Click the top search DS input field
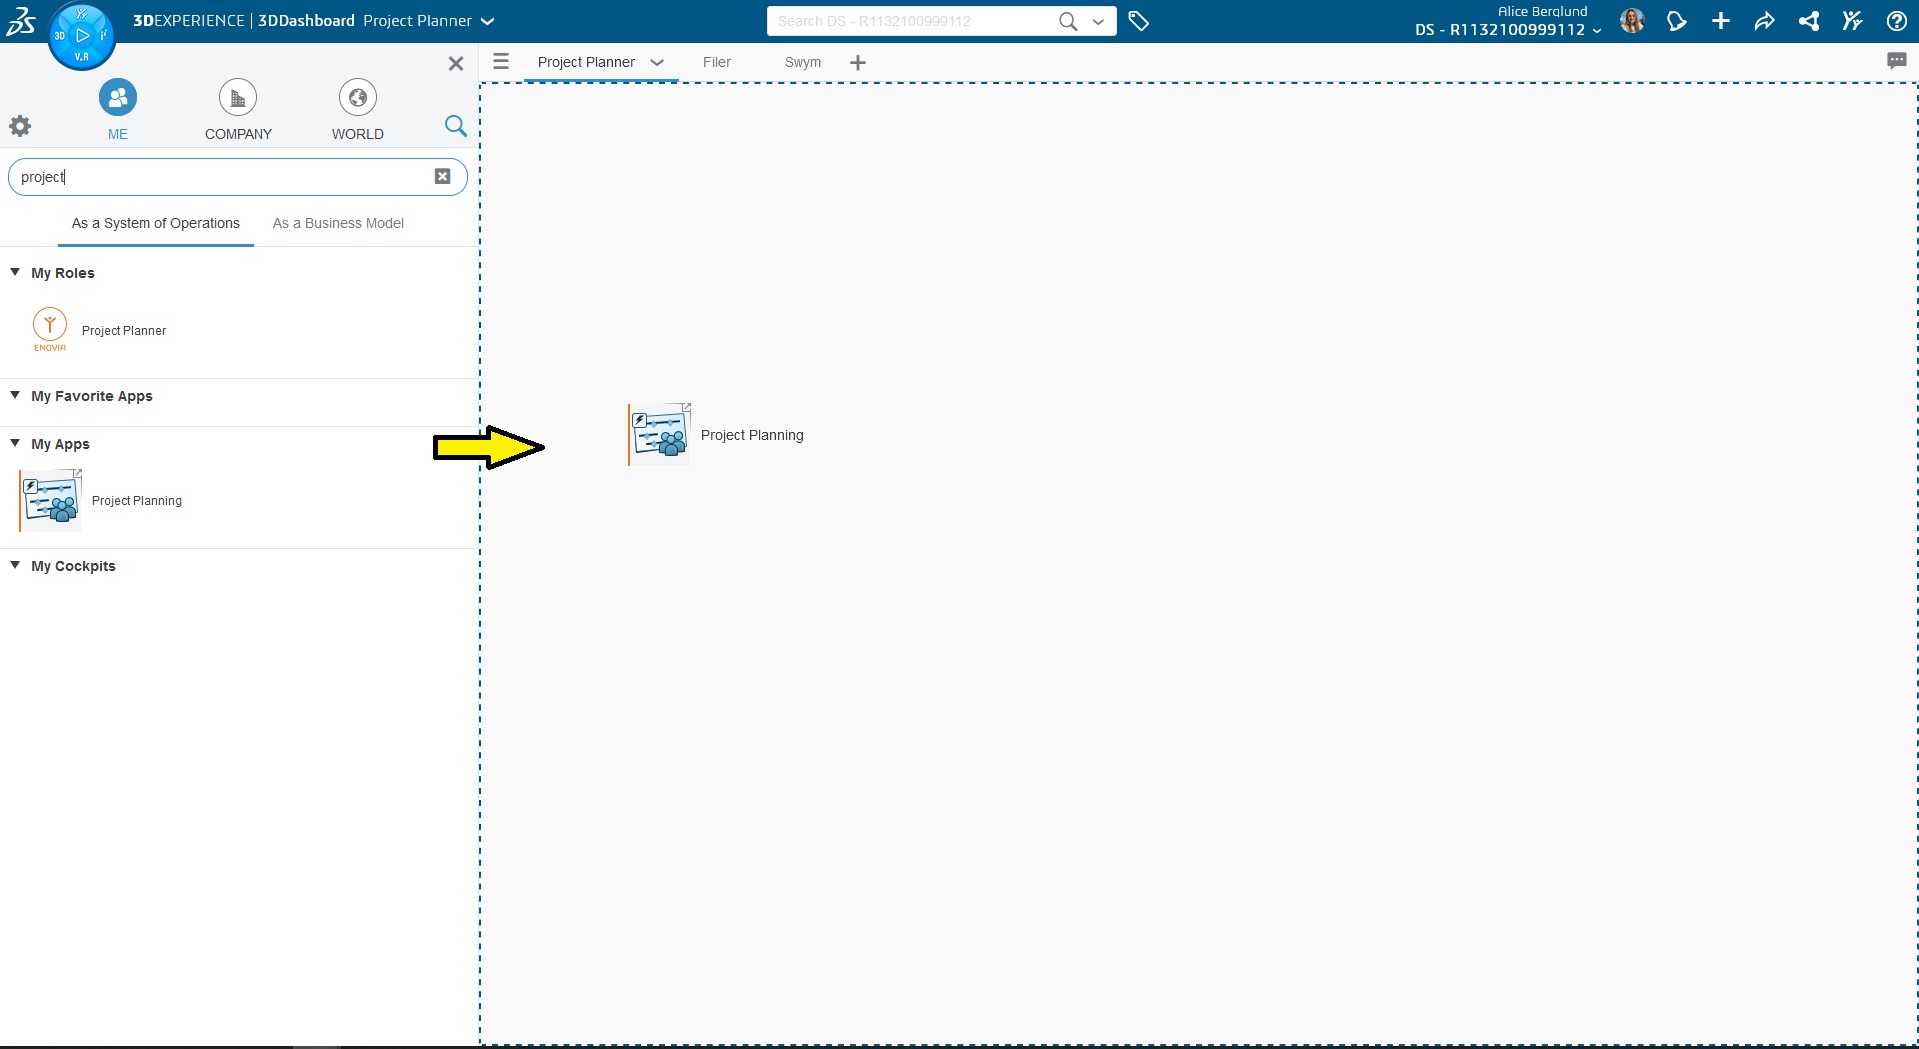 point(910,21)
